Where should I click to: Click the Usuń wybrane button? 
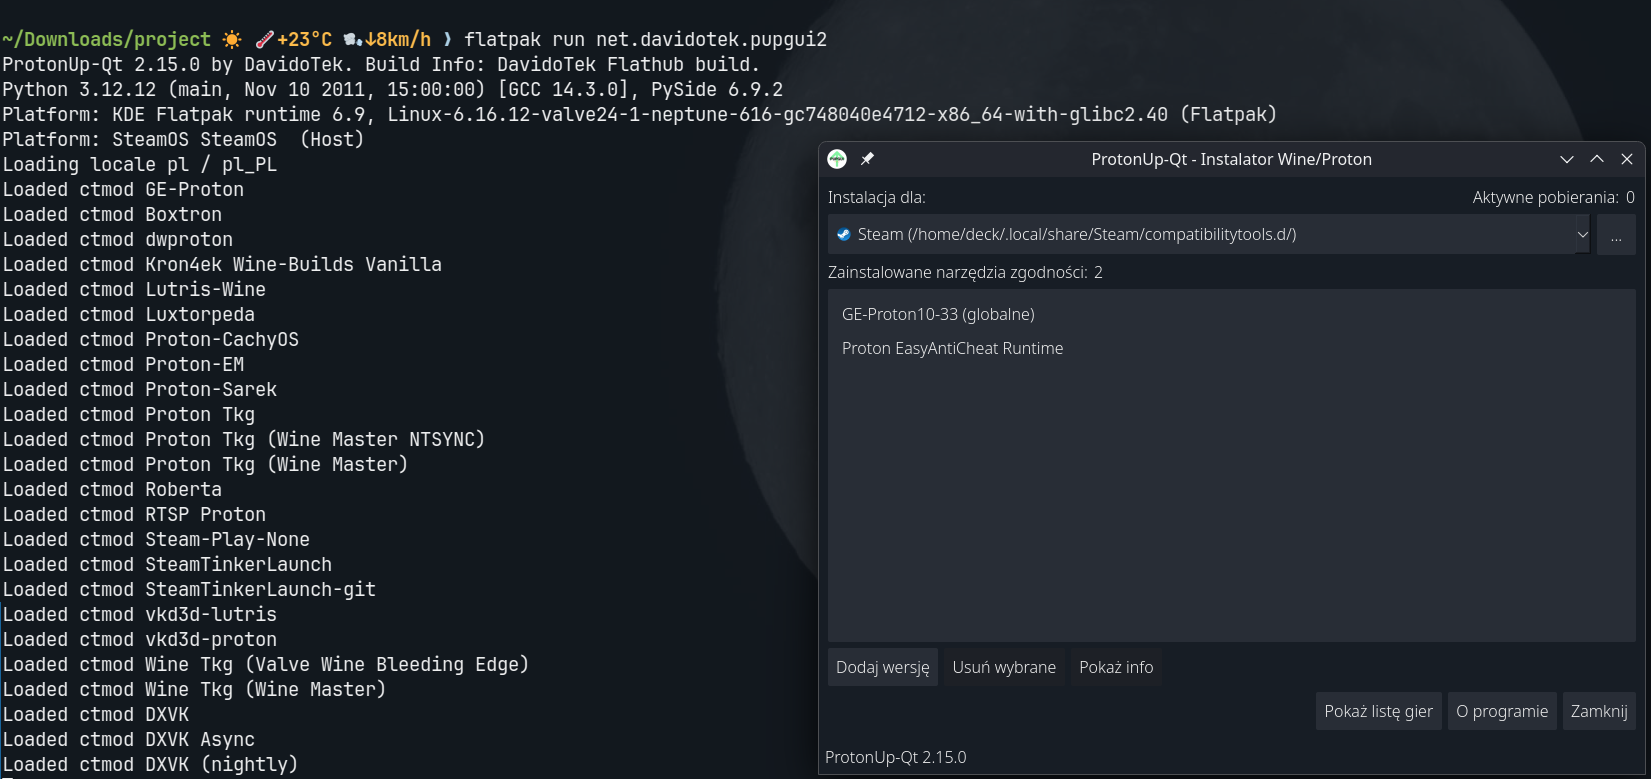point(1004,667)
